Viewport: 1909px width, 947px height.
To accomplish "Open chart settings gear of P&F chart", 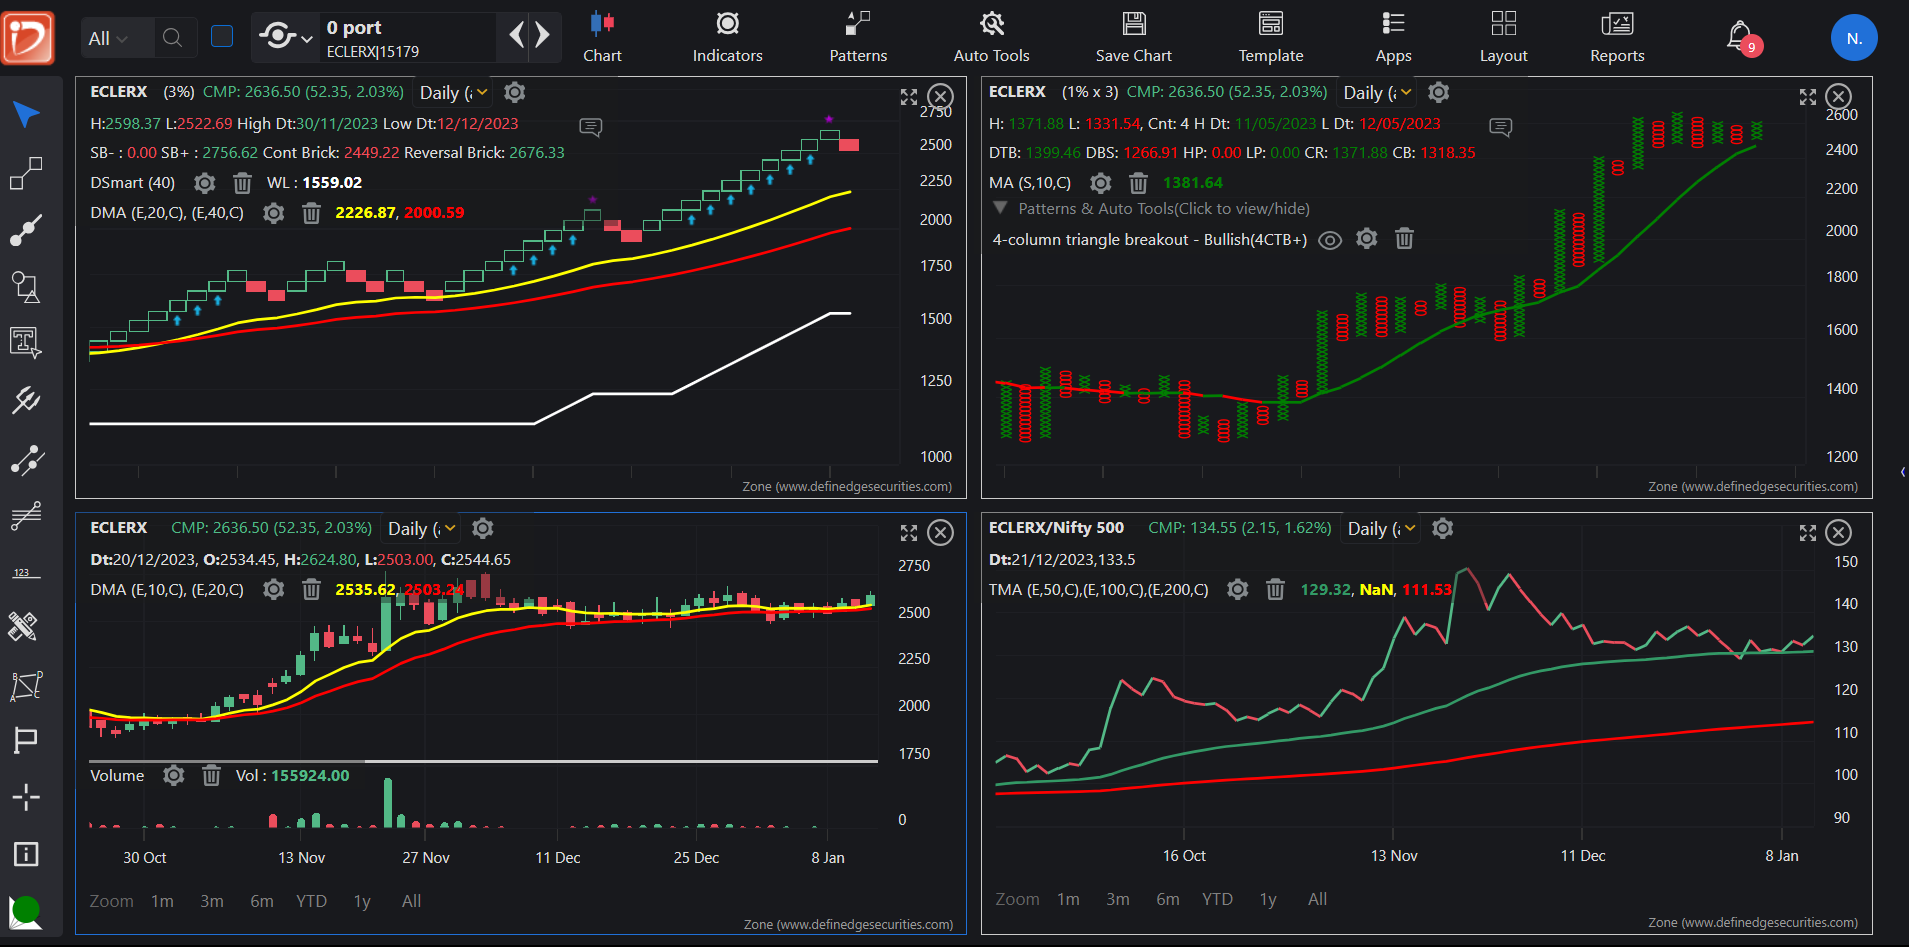I will 1438,92.
